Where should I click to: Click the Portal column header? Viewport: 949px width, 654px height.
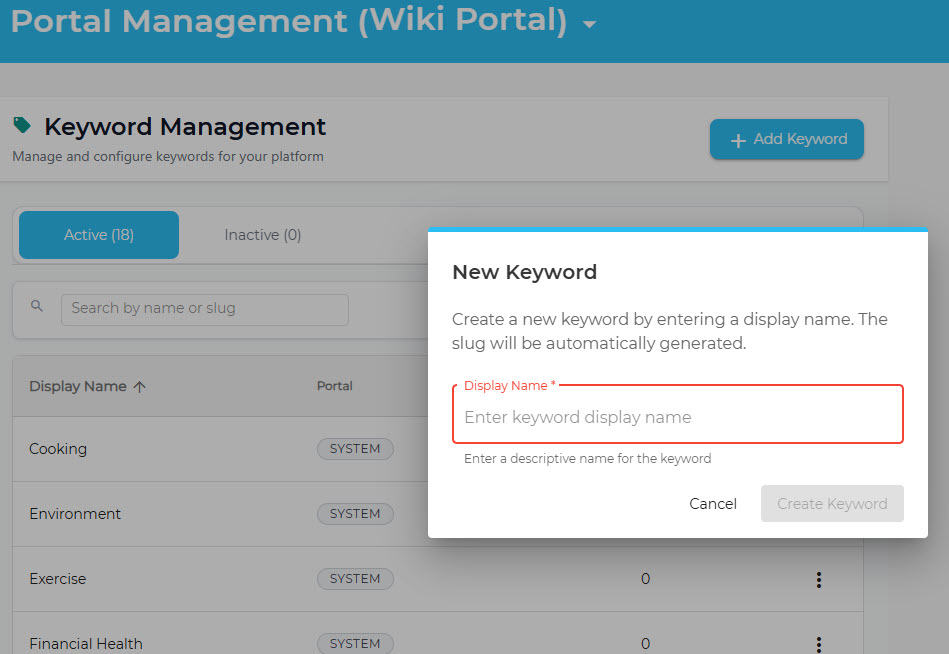[334, 386]
